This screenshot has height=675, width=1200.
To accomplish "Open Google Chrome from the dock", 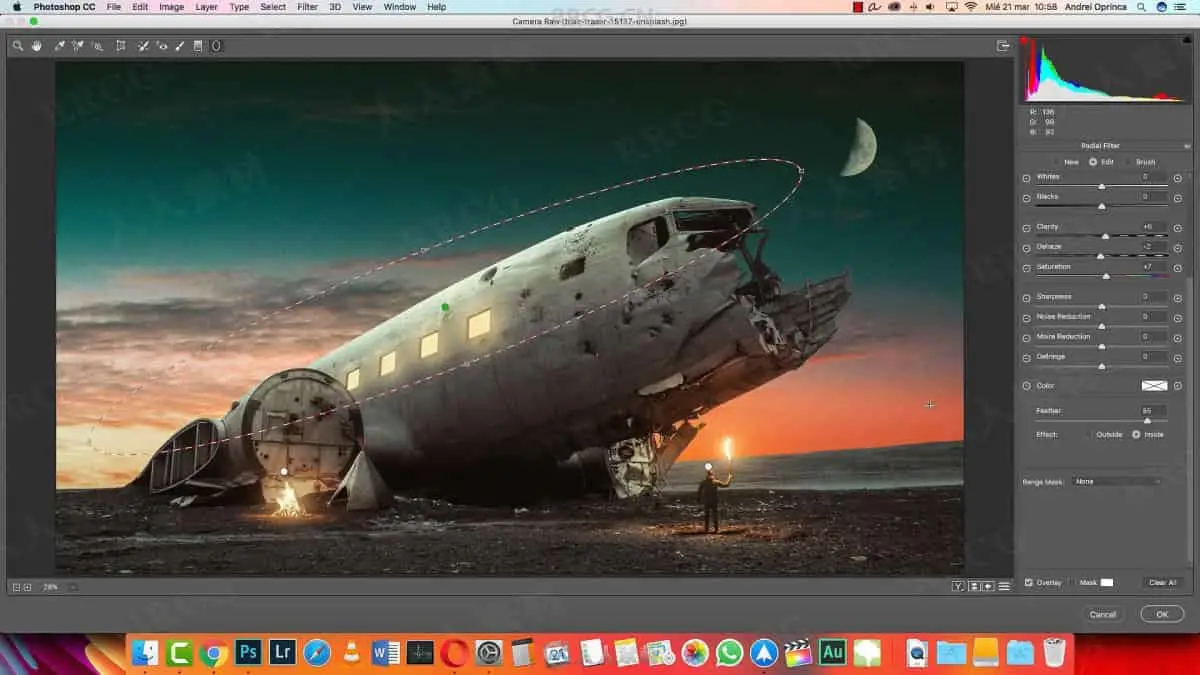I will [213, 653].
